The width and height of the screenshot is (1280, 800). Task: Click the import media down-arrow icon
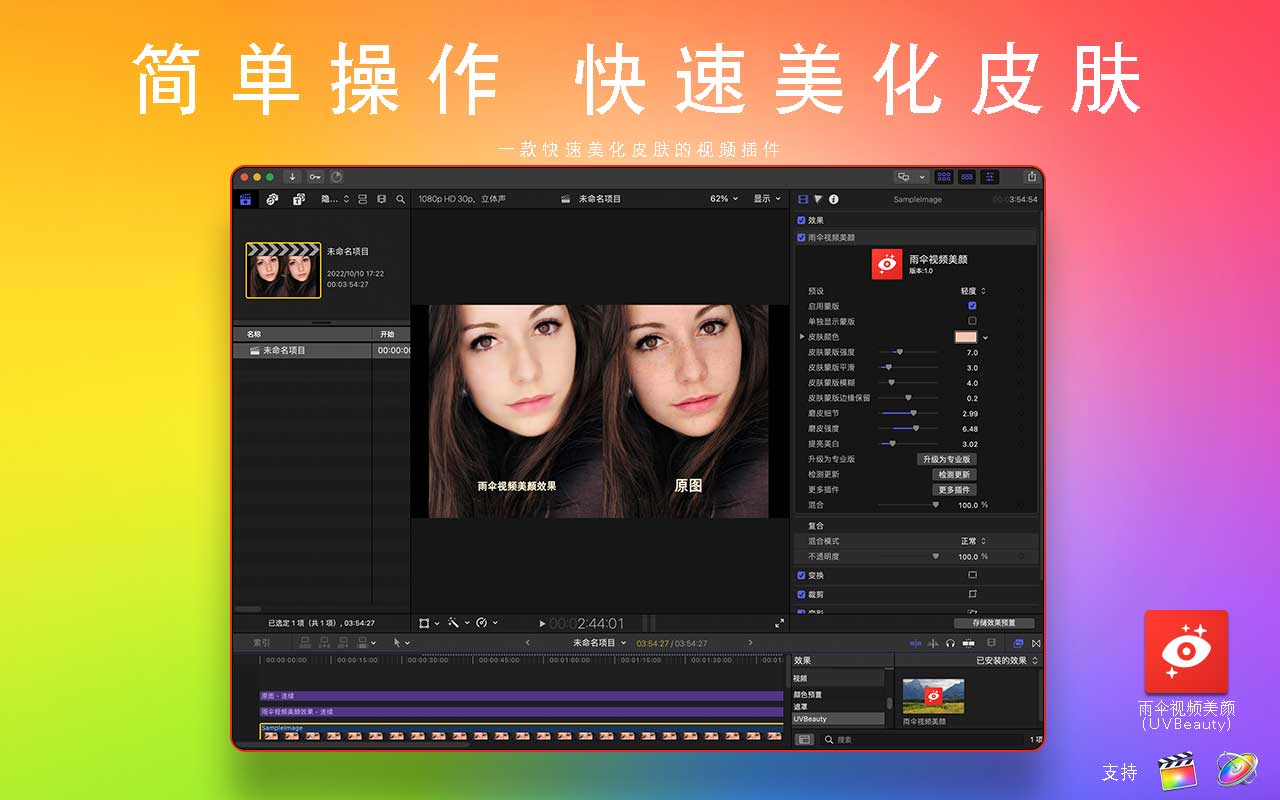click(x=292, y=177)
